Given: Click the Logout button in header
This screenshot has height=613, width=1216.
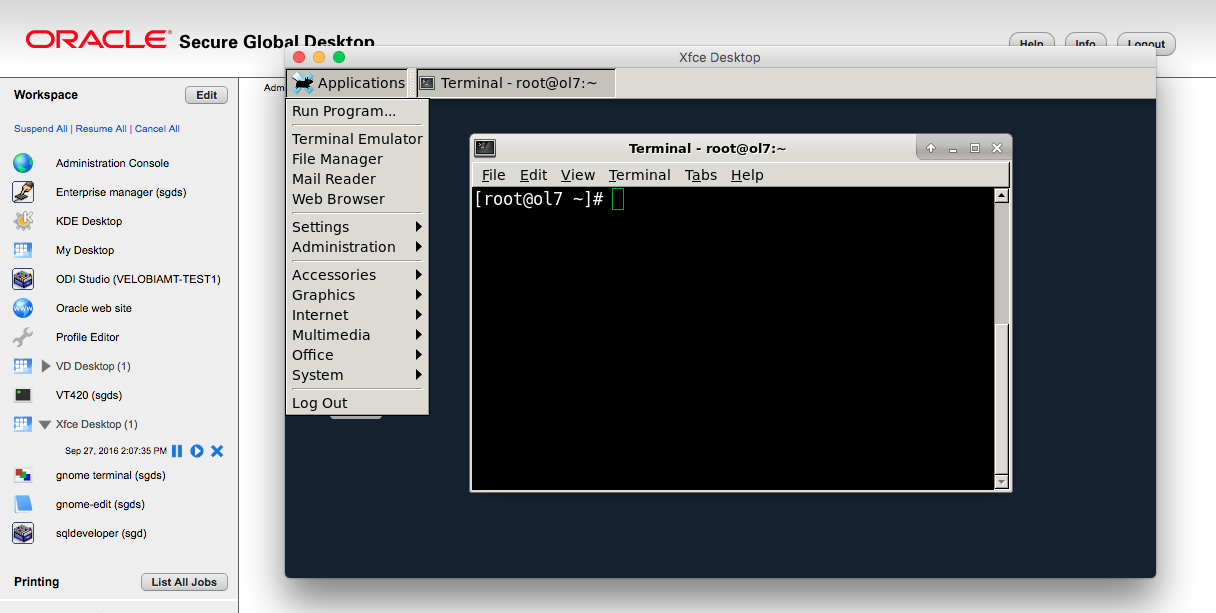Looking at the screenshot, I should point(1146,44).
